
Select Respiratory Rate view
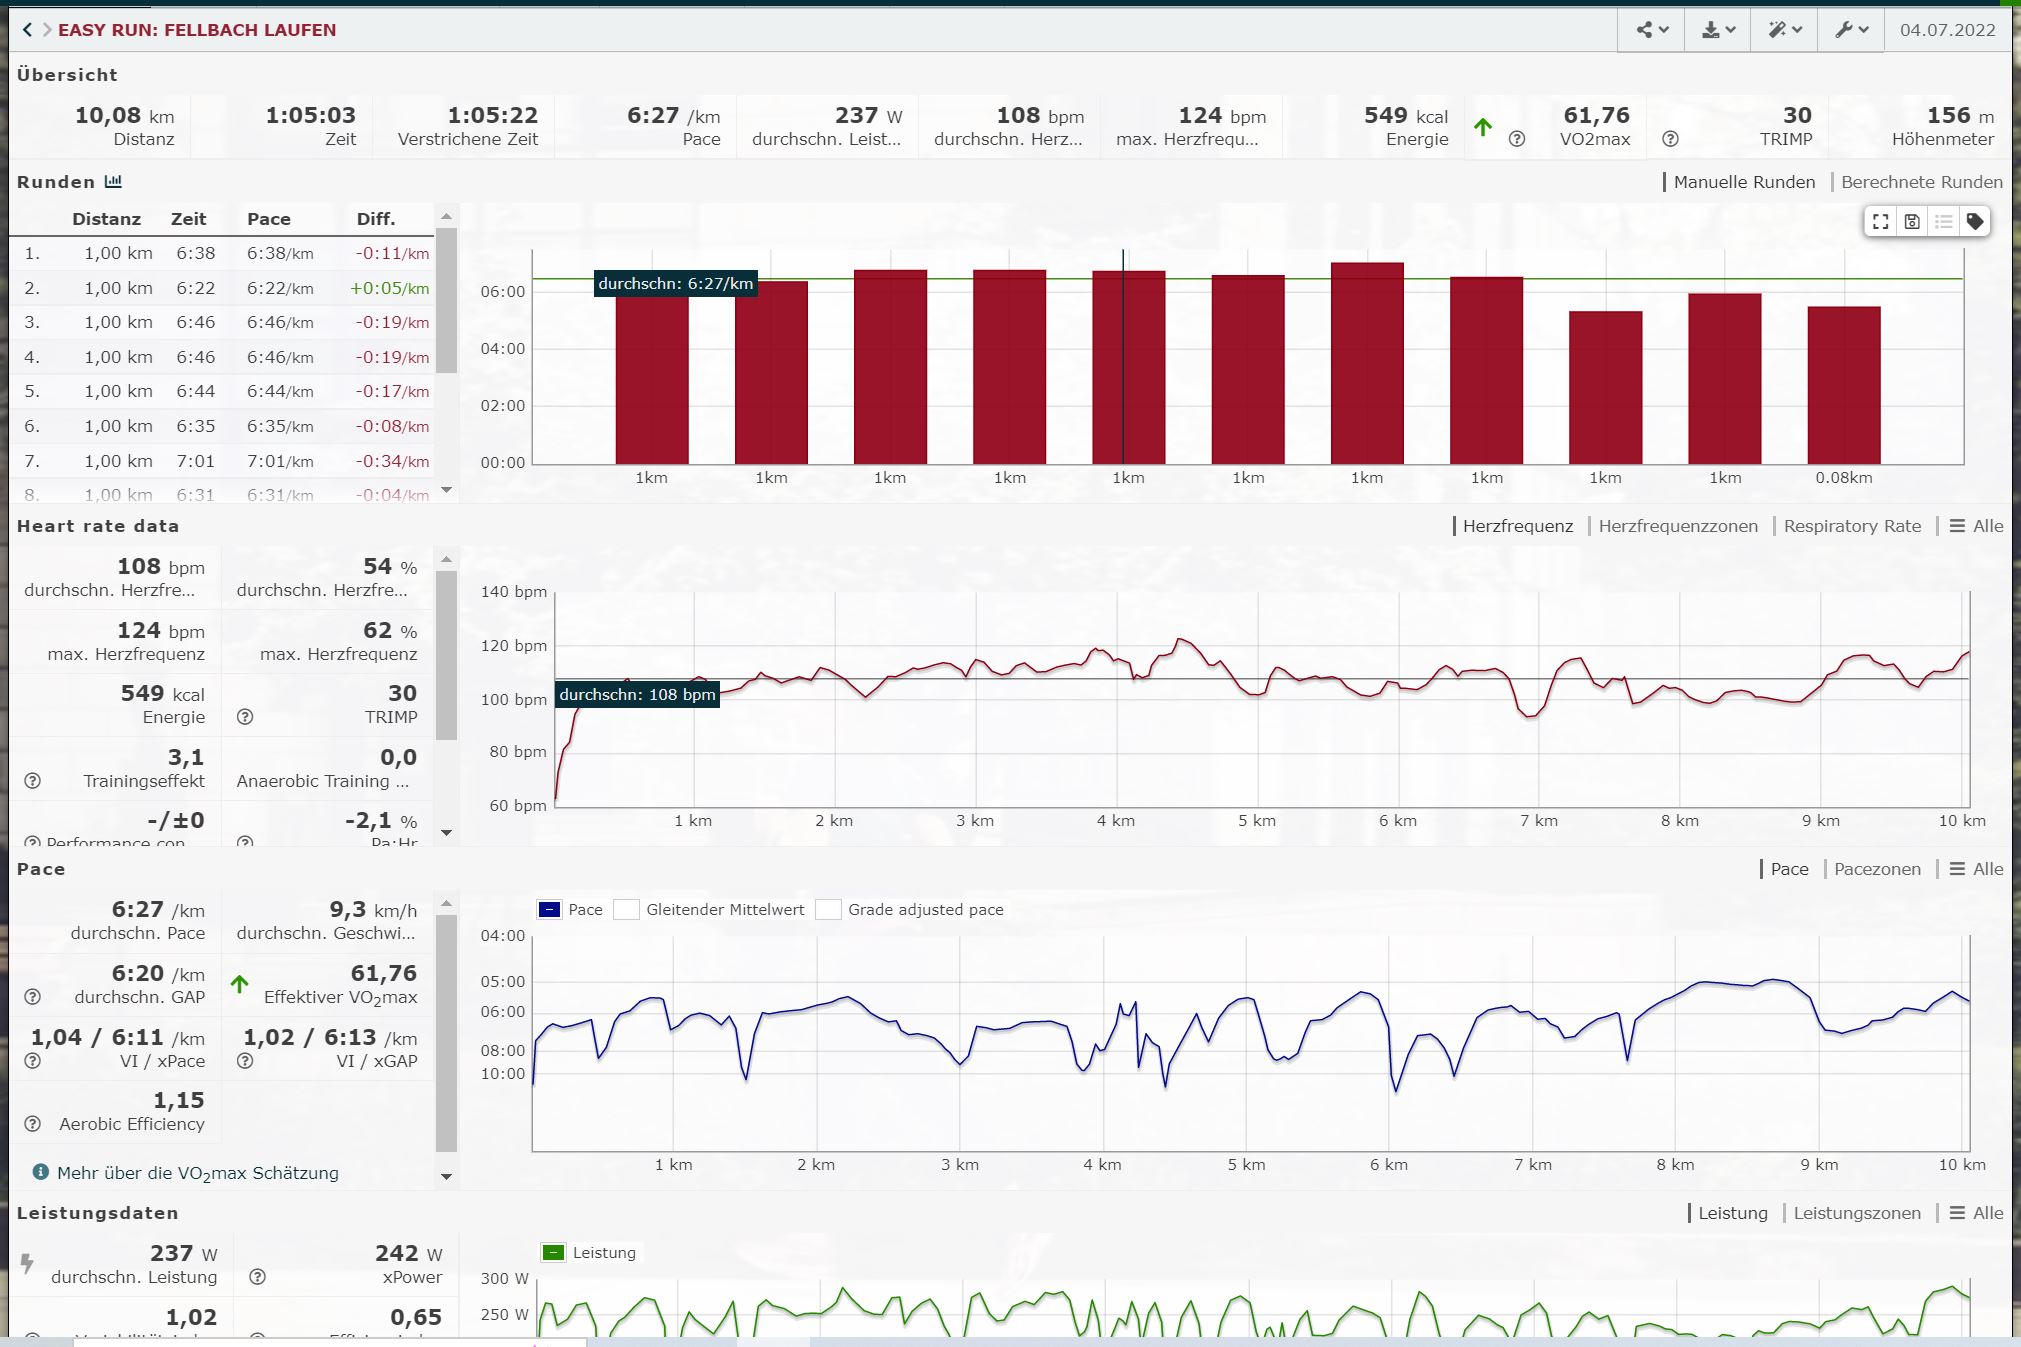[x=1852, y=526]
